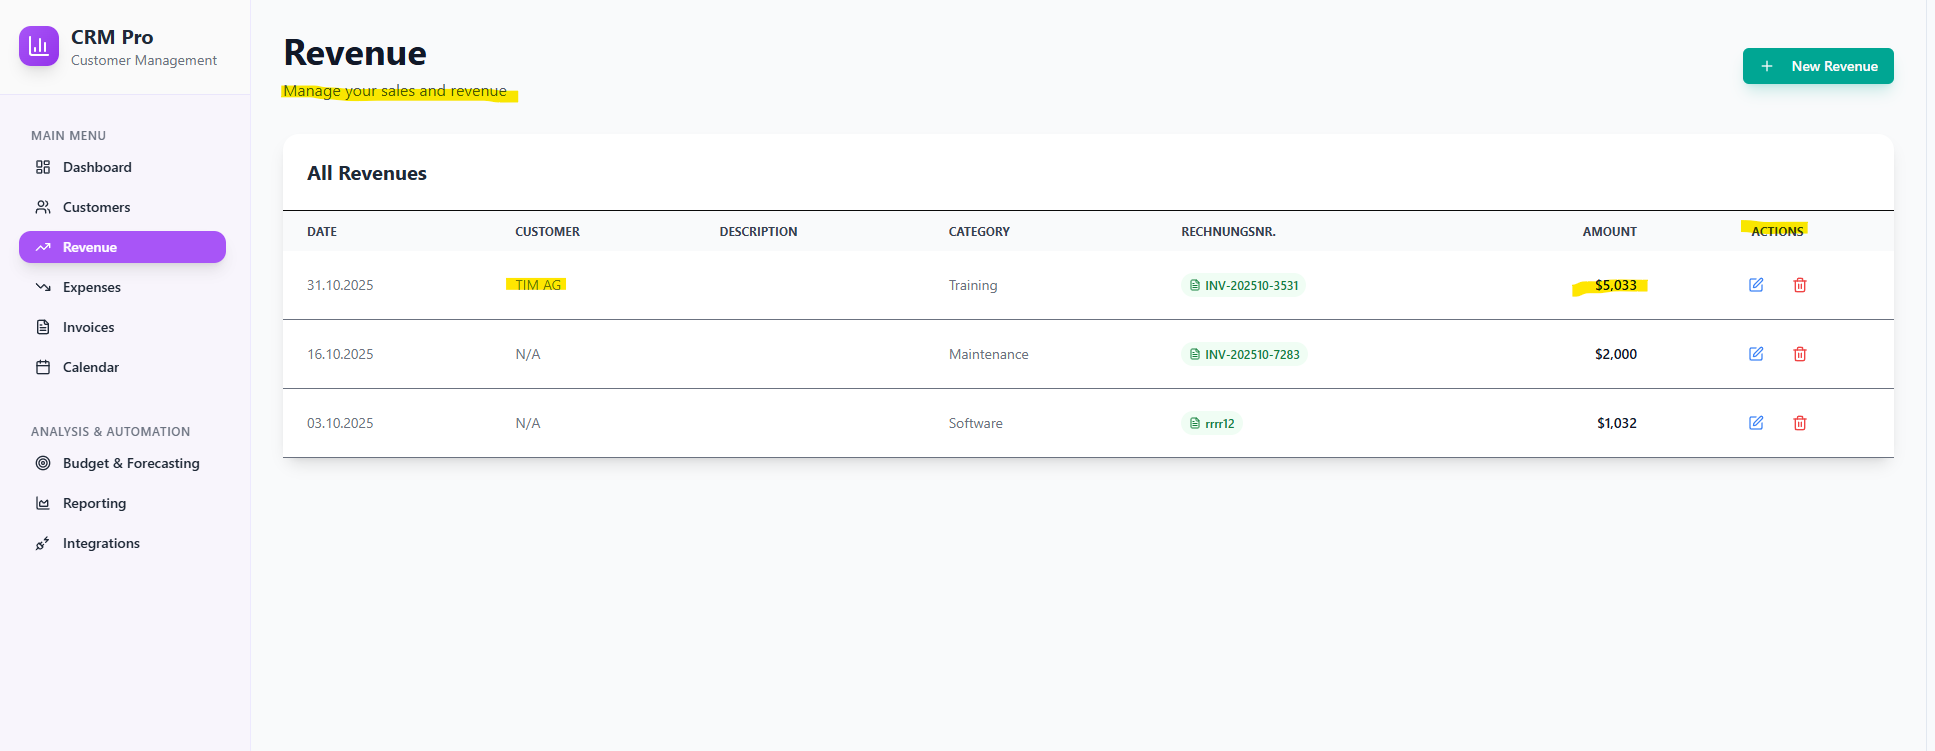Click the CRM Pro logo icon
The image size is (1935, 751).
(x=39, y=46)
